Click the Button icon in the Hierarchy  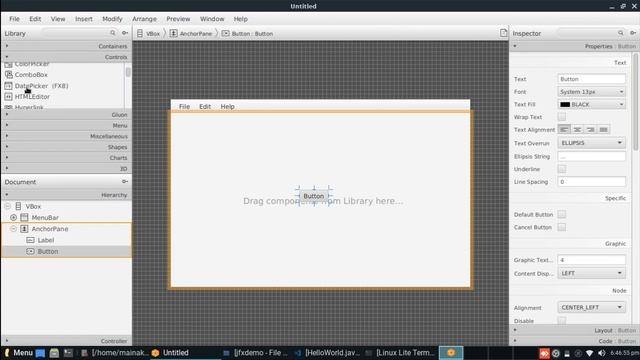(30, 251)
